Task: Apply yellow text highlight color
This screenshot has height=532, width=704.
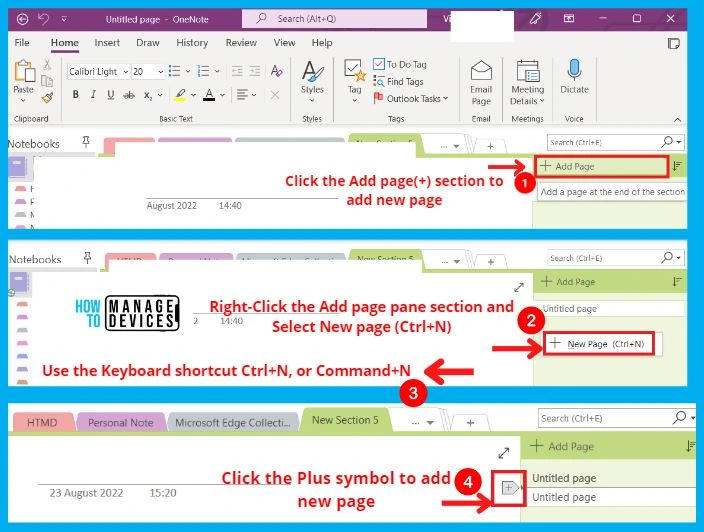Action: pos(180,95)
